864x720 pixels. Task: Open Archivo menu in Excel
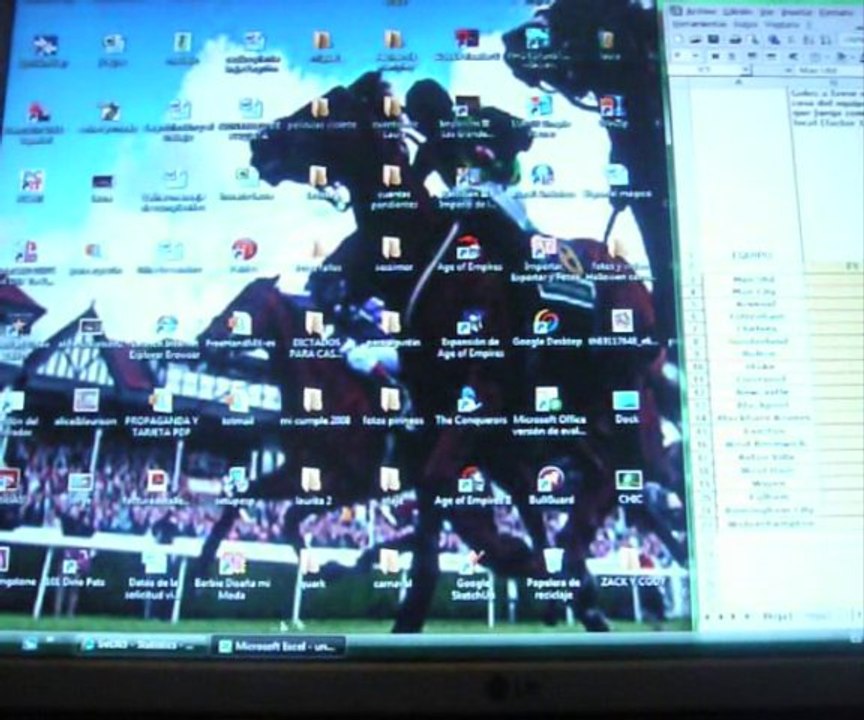(701, 12)
